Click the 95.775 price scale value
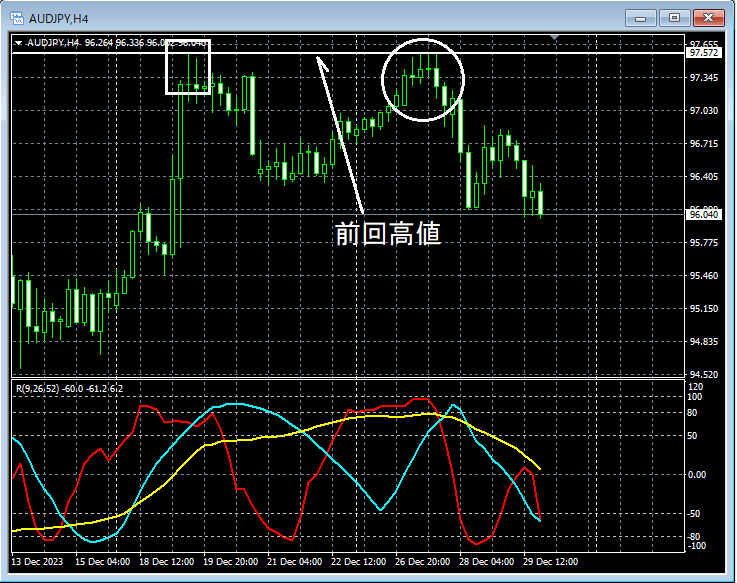The width and height of the screenshot is (737, 583). pyautogui.click(x=704, y=243)
